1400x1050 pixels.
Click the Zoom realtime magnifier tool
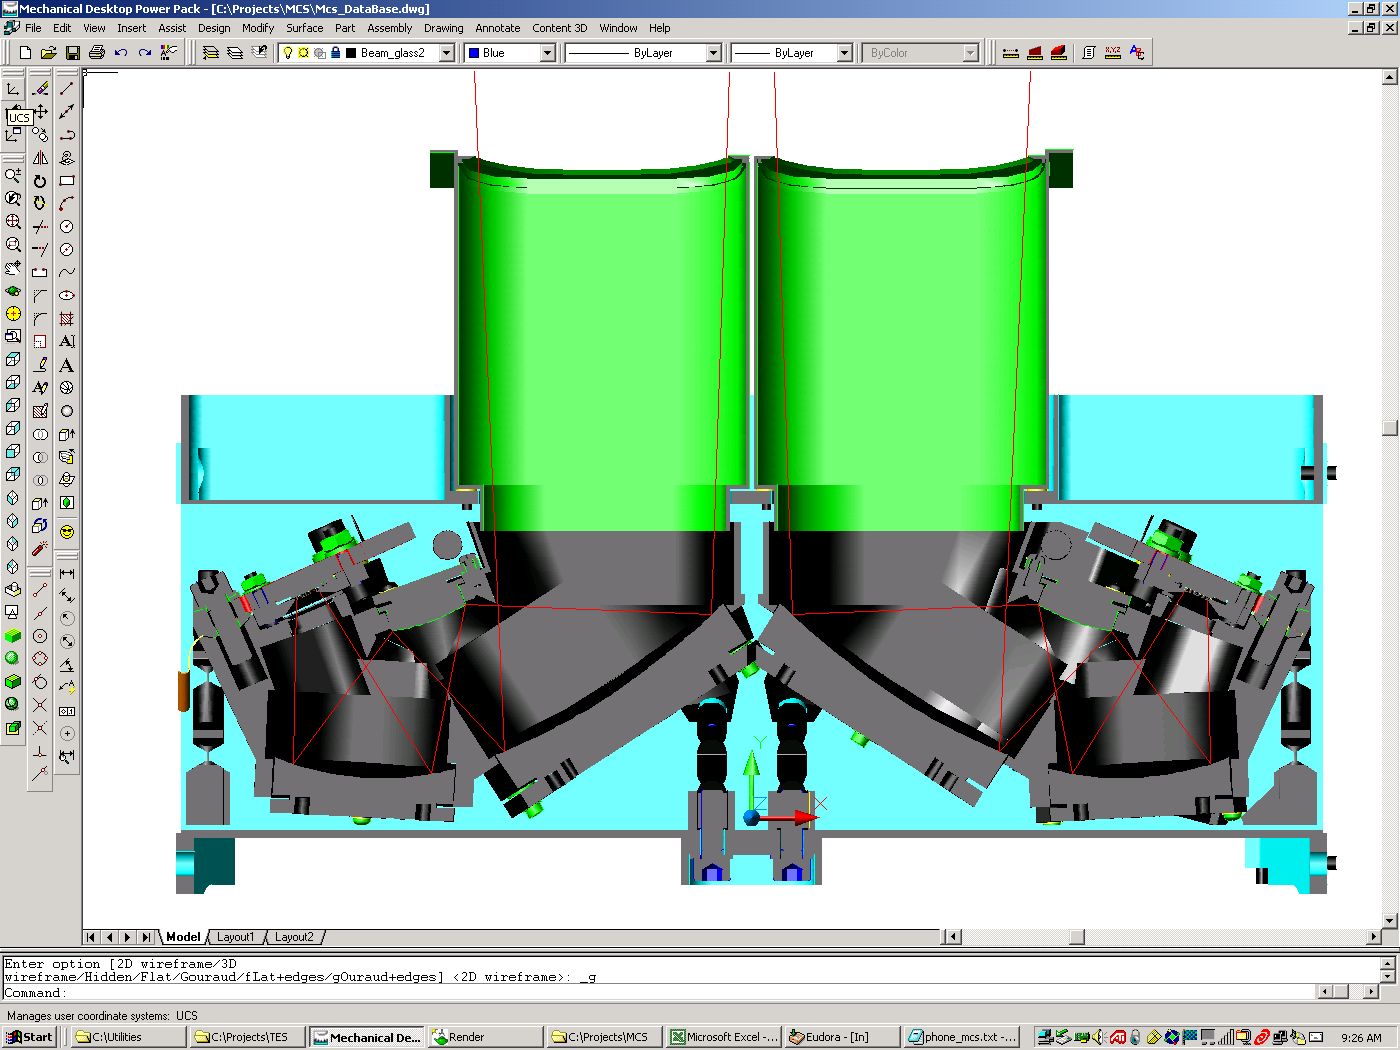pos(13,176)
